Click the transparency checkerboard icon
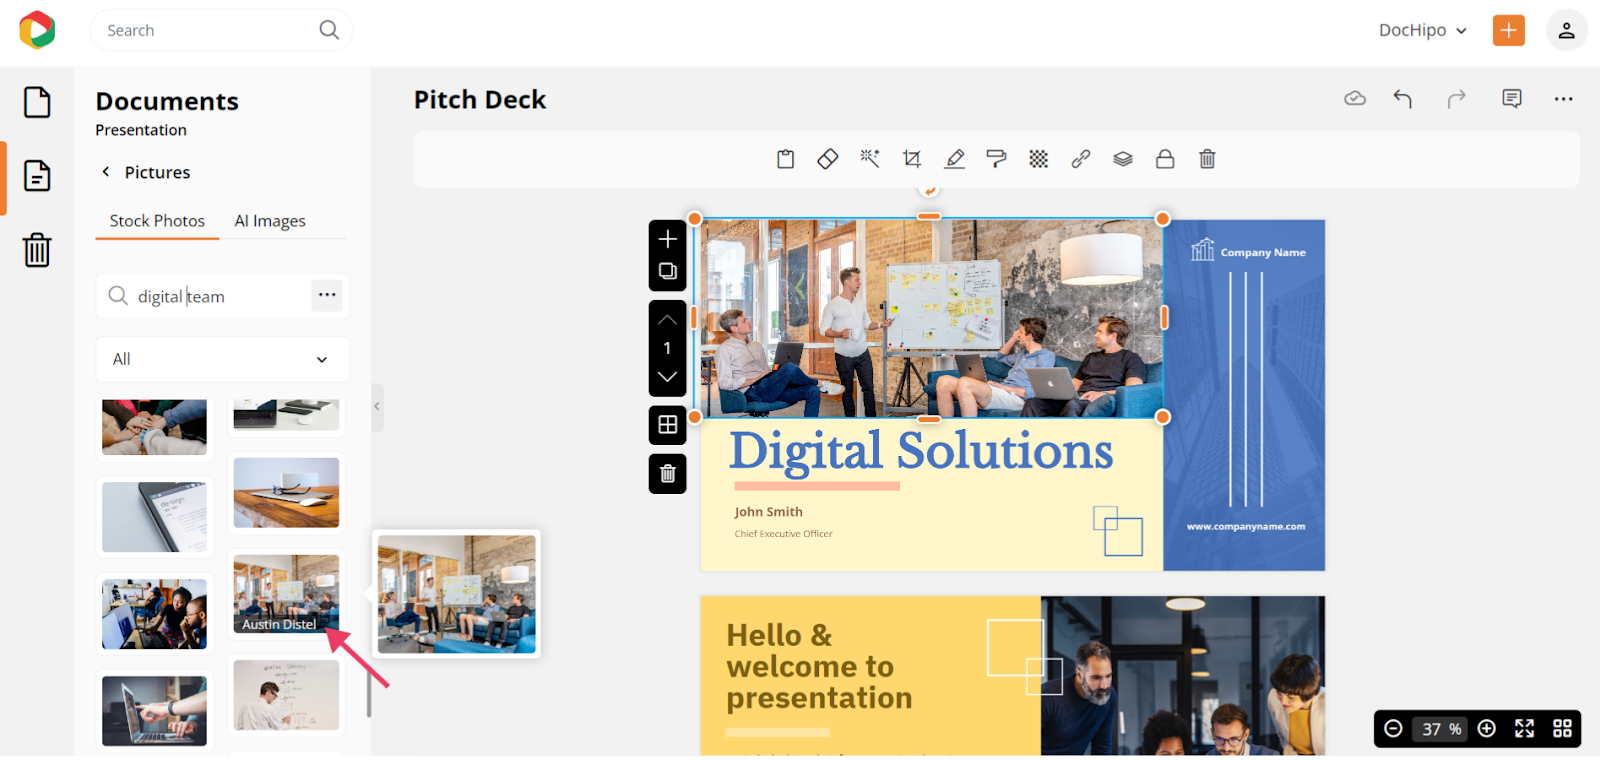Screen dimensions: 1600x760 (x=1039, y=159)
